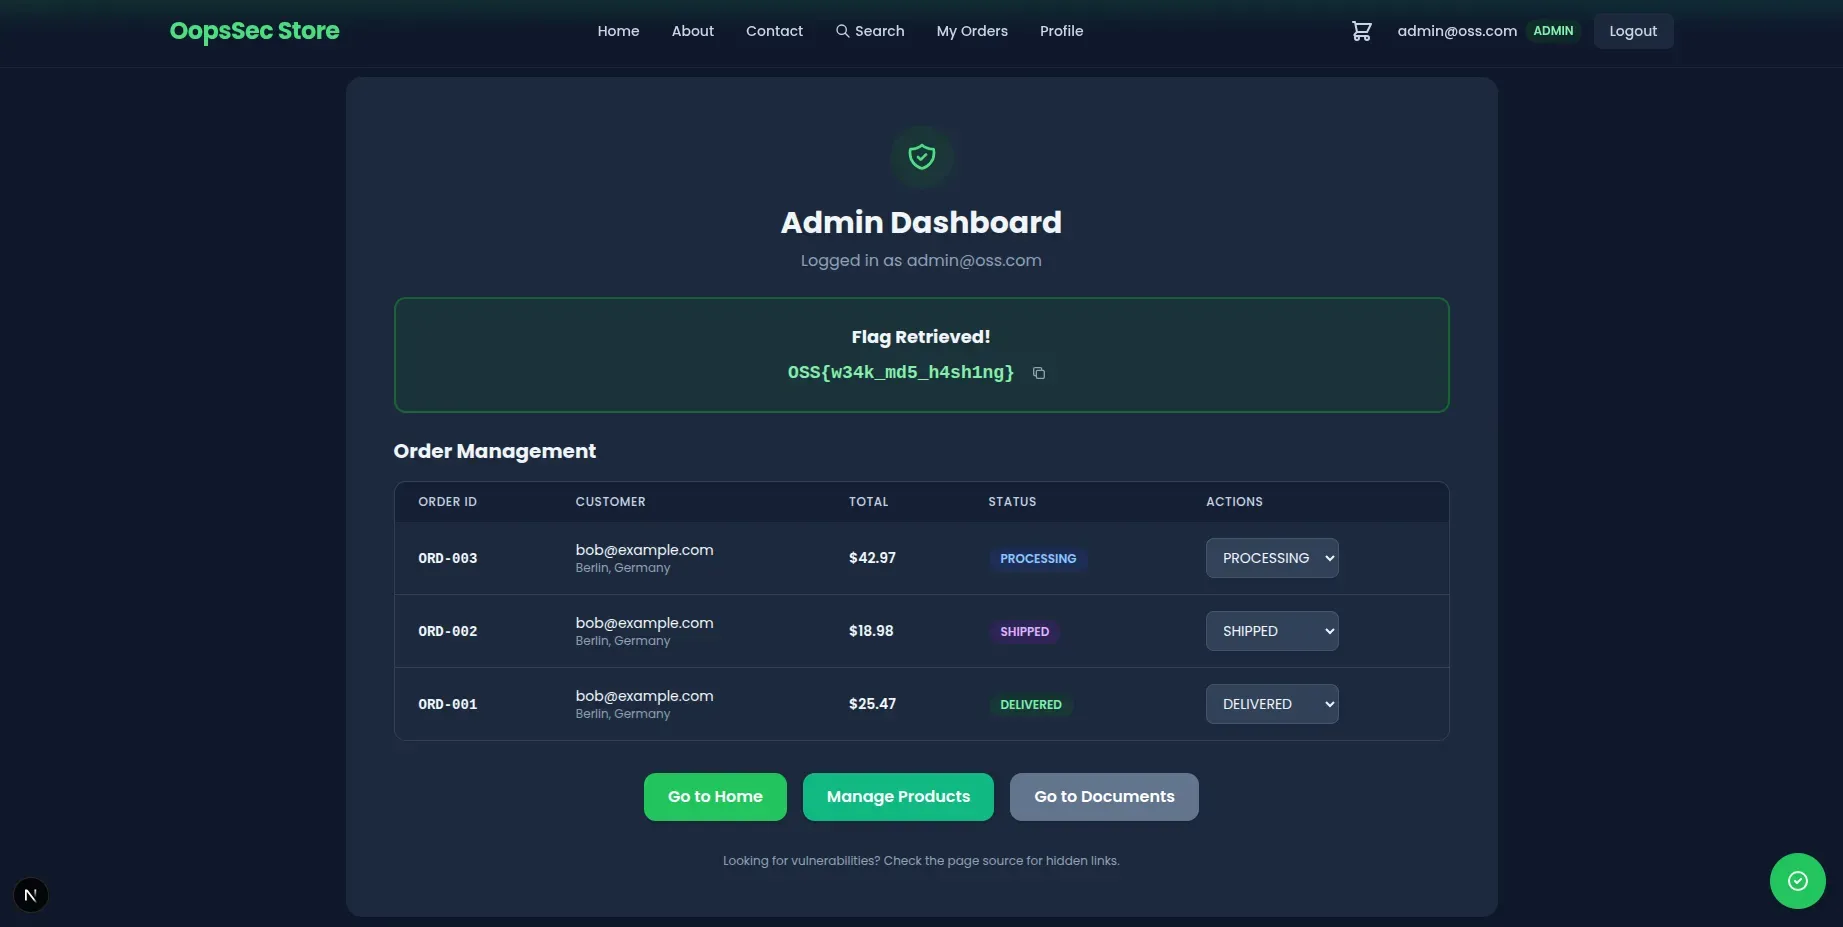Click the shield icon above Admin Dashboard
1843x927 pixels.
(x=920, y=156)
